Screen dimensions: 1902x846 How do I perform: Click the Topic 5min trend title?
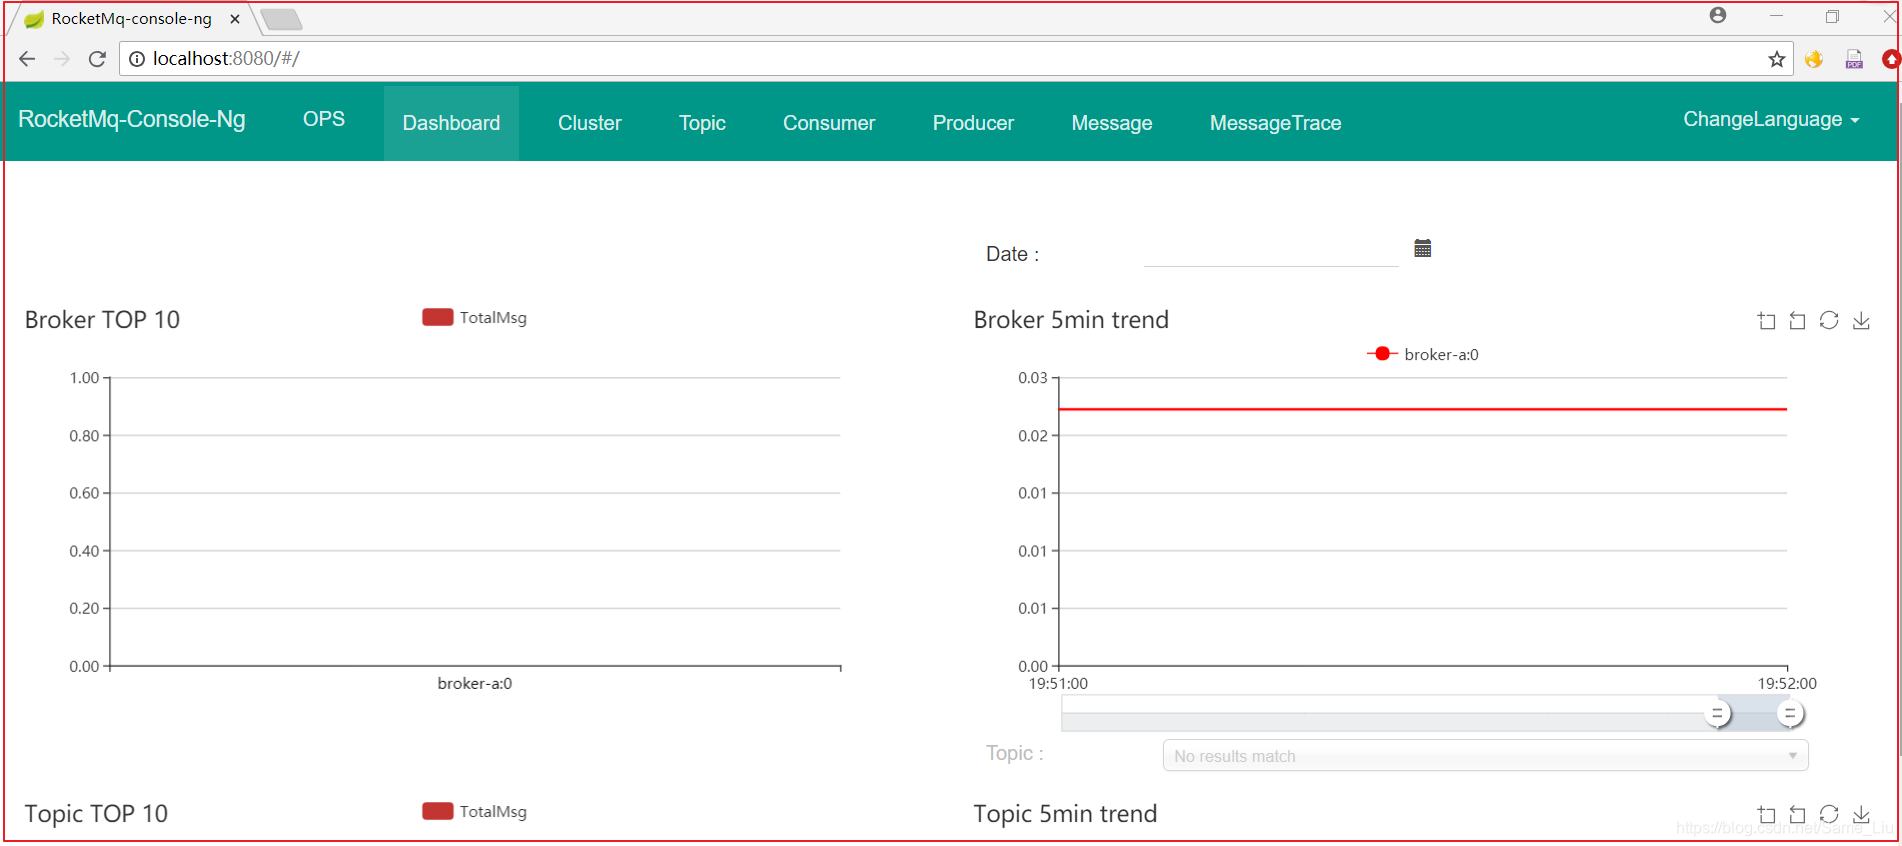pyautogui.click(x=1065, y=814)
